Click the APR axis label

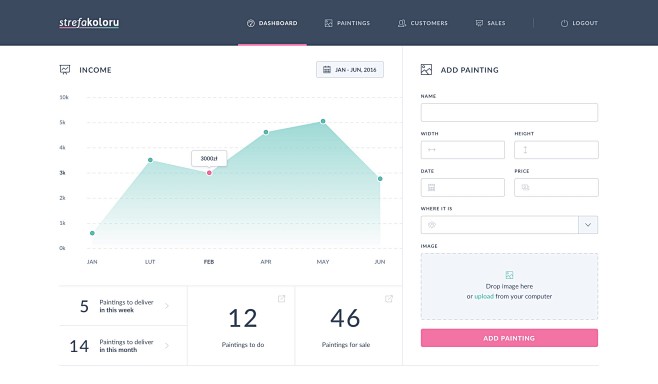click(x=266, y=262)
